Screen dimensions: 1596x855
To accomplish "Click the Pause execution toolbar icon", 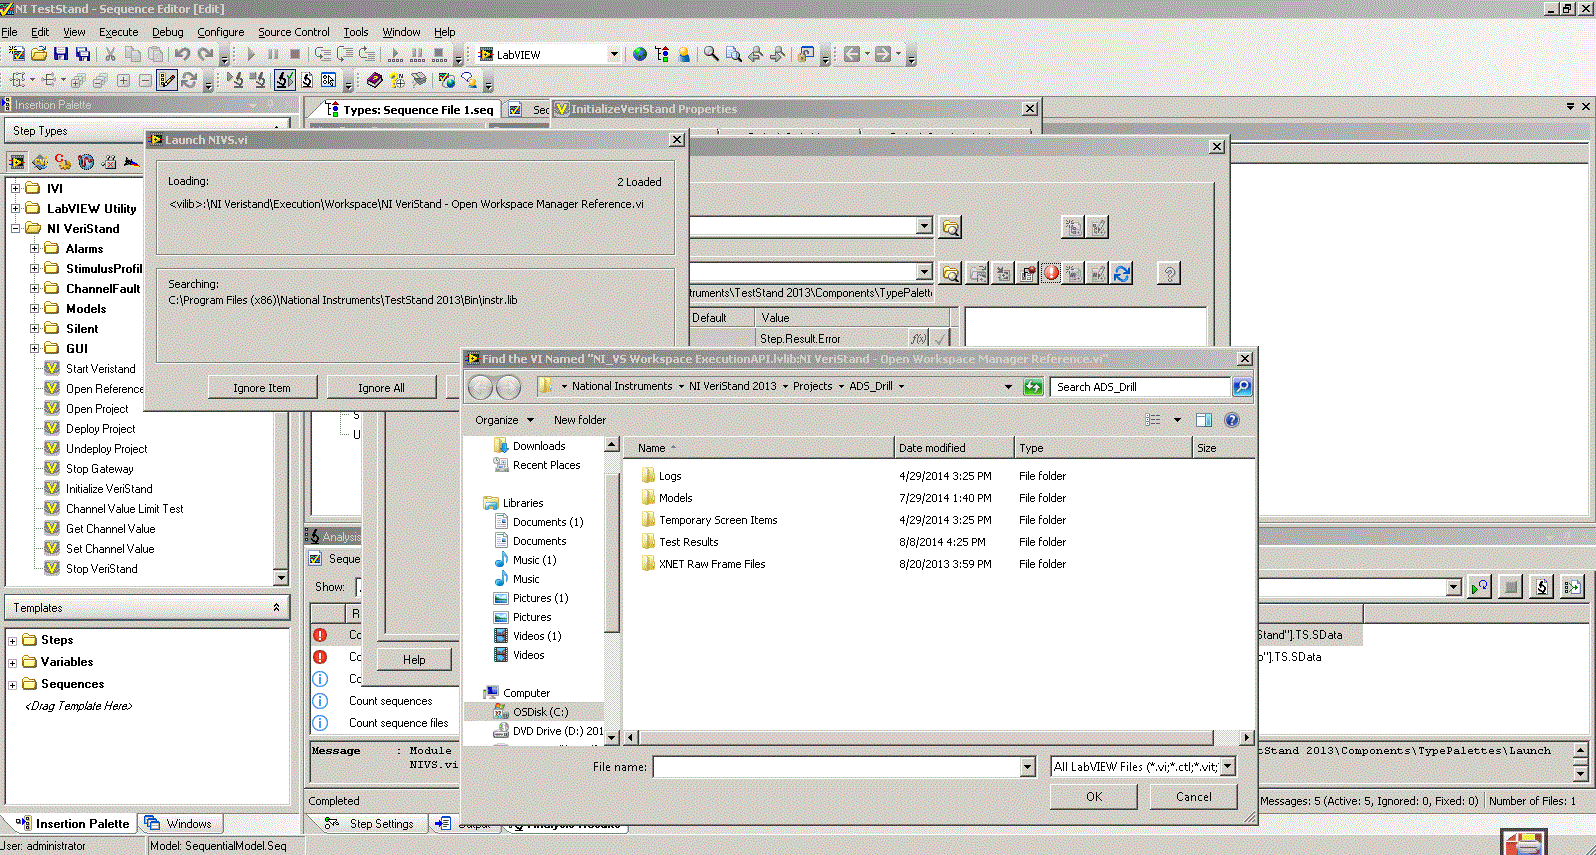I will [x=273, y=54].
